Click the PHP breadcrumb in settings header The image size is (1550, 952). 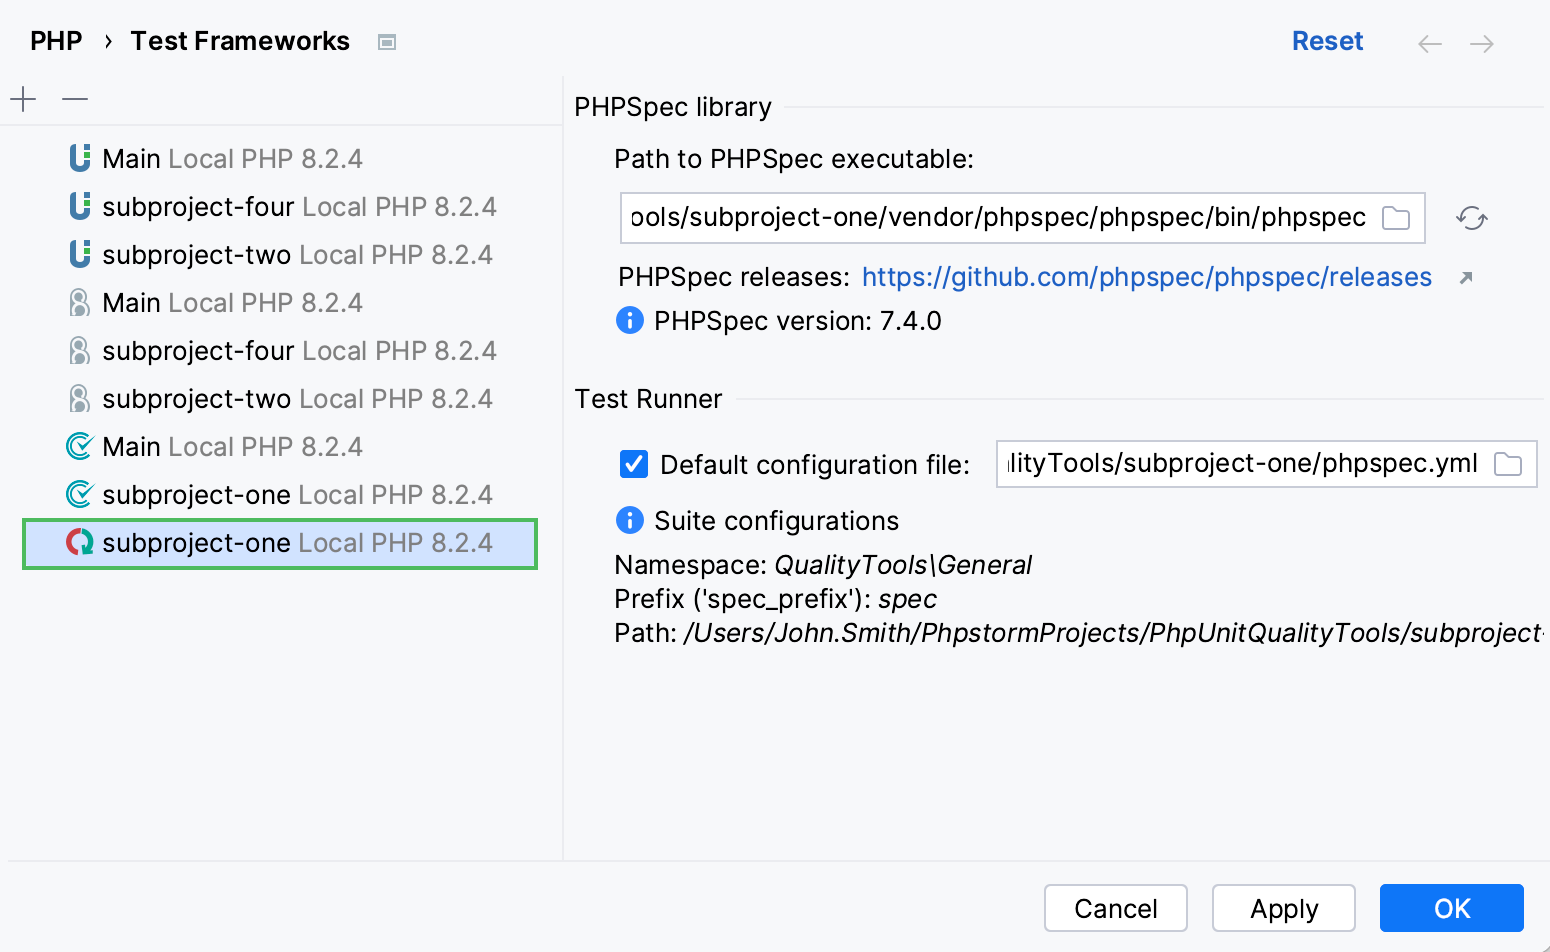tap(55, 40)
